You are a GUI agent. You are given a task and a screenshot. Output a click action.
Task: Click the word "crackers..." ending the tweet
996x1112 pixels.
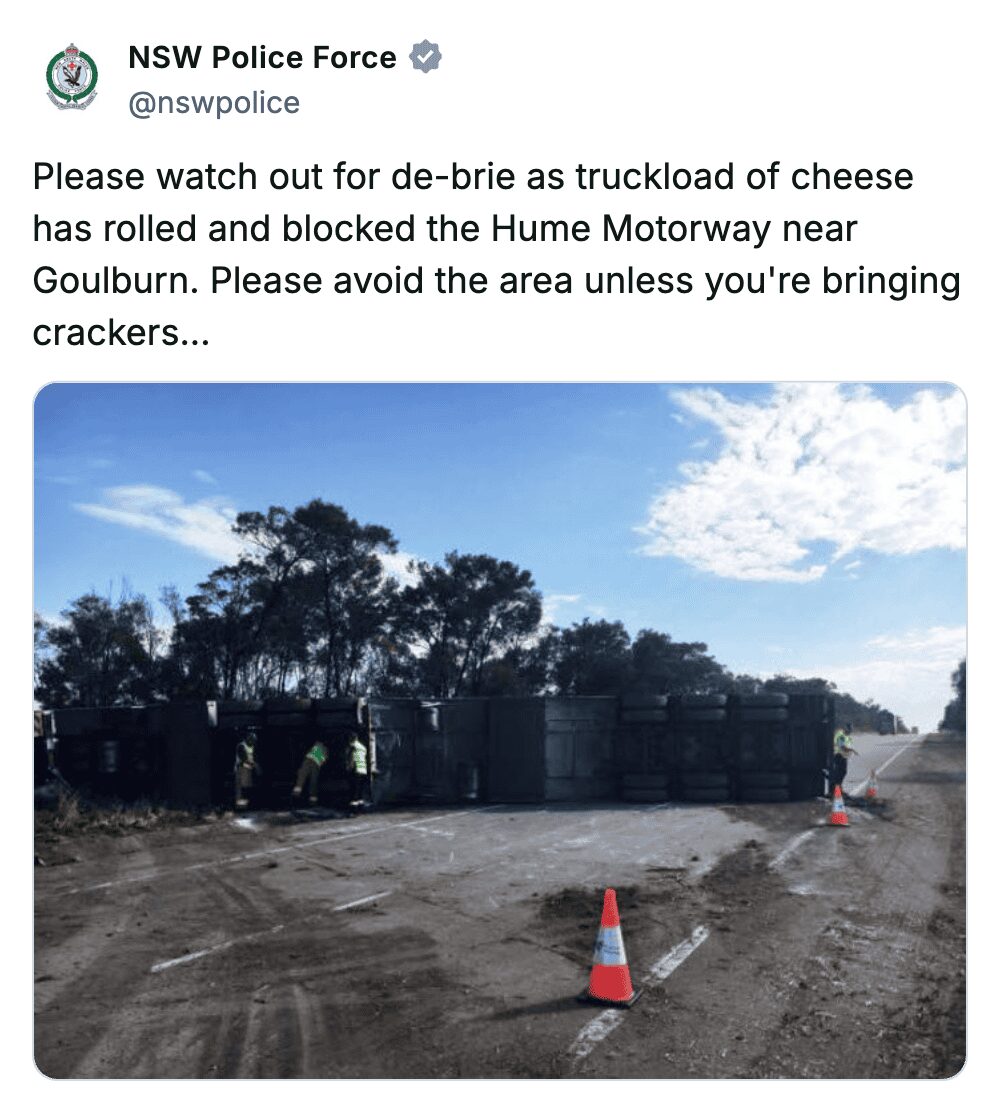(x=121, y=332)
